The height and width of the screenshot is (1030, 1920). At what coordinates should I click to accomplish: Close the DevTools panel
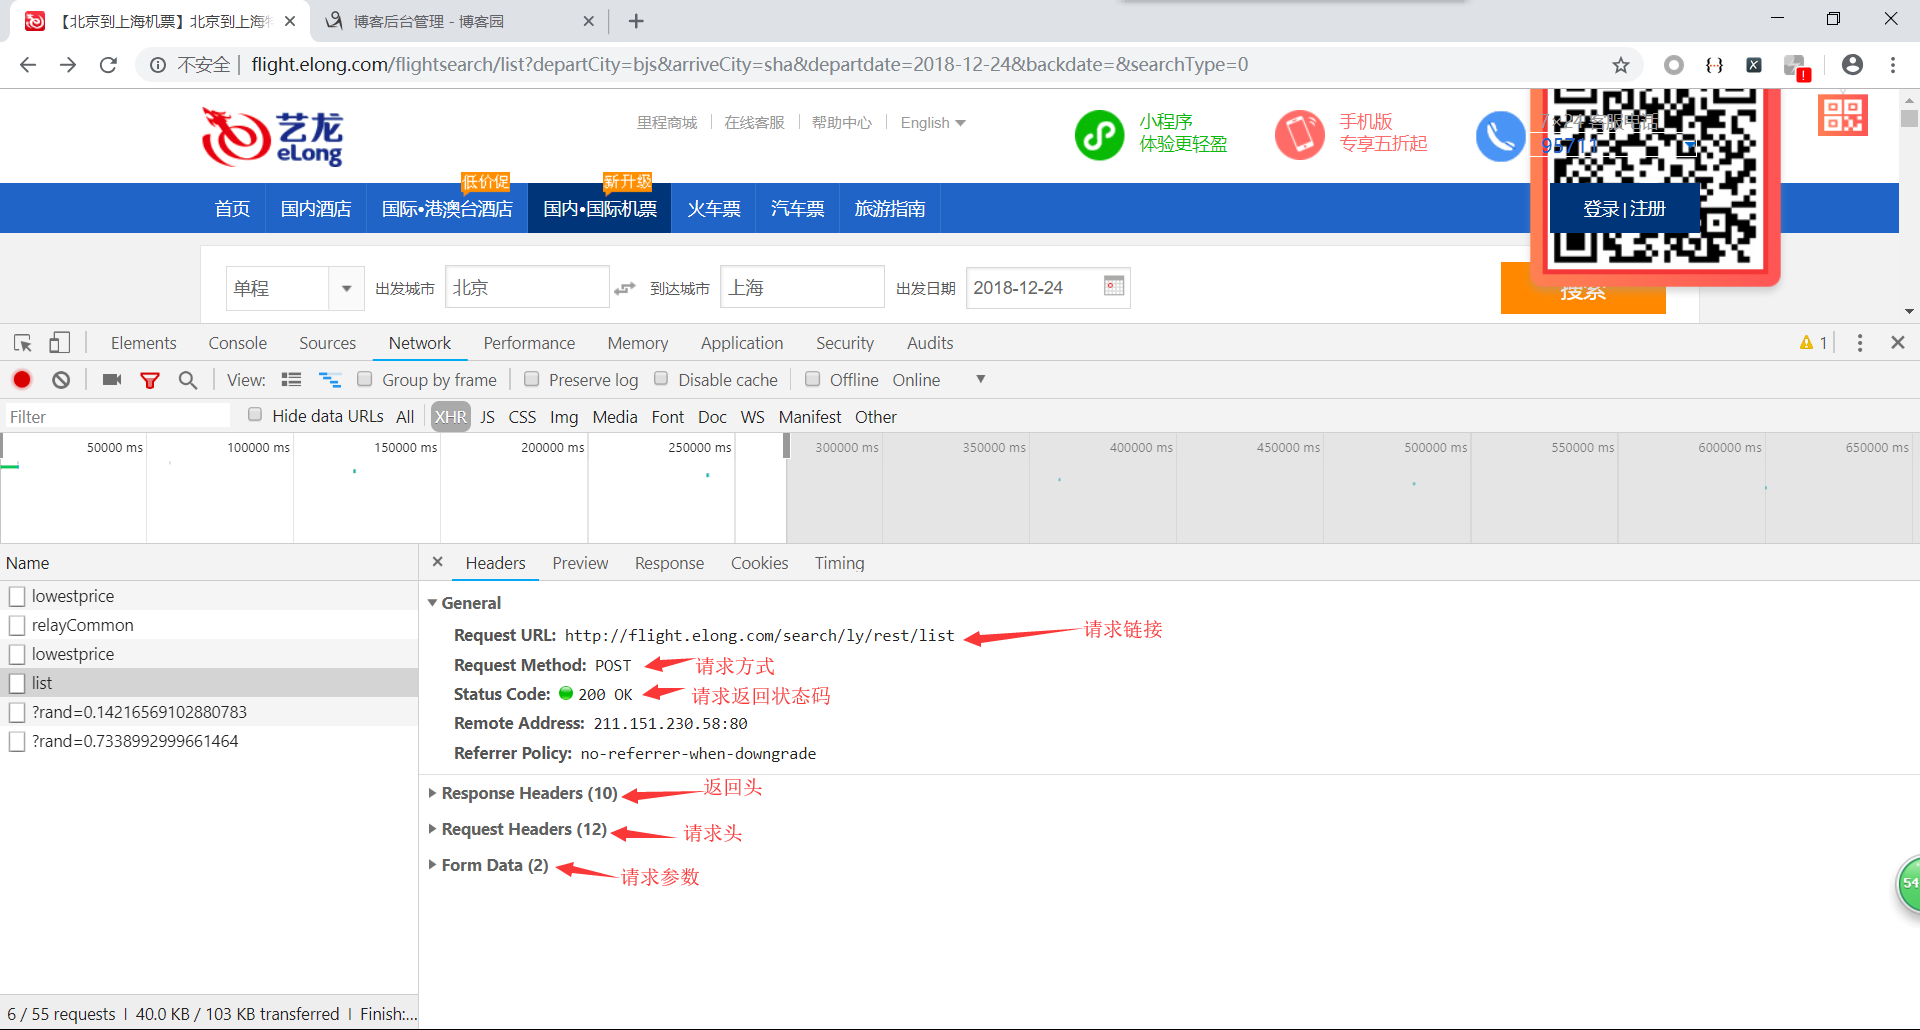[x=1898, y=343]
